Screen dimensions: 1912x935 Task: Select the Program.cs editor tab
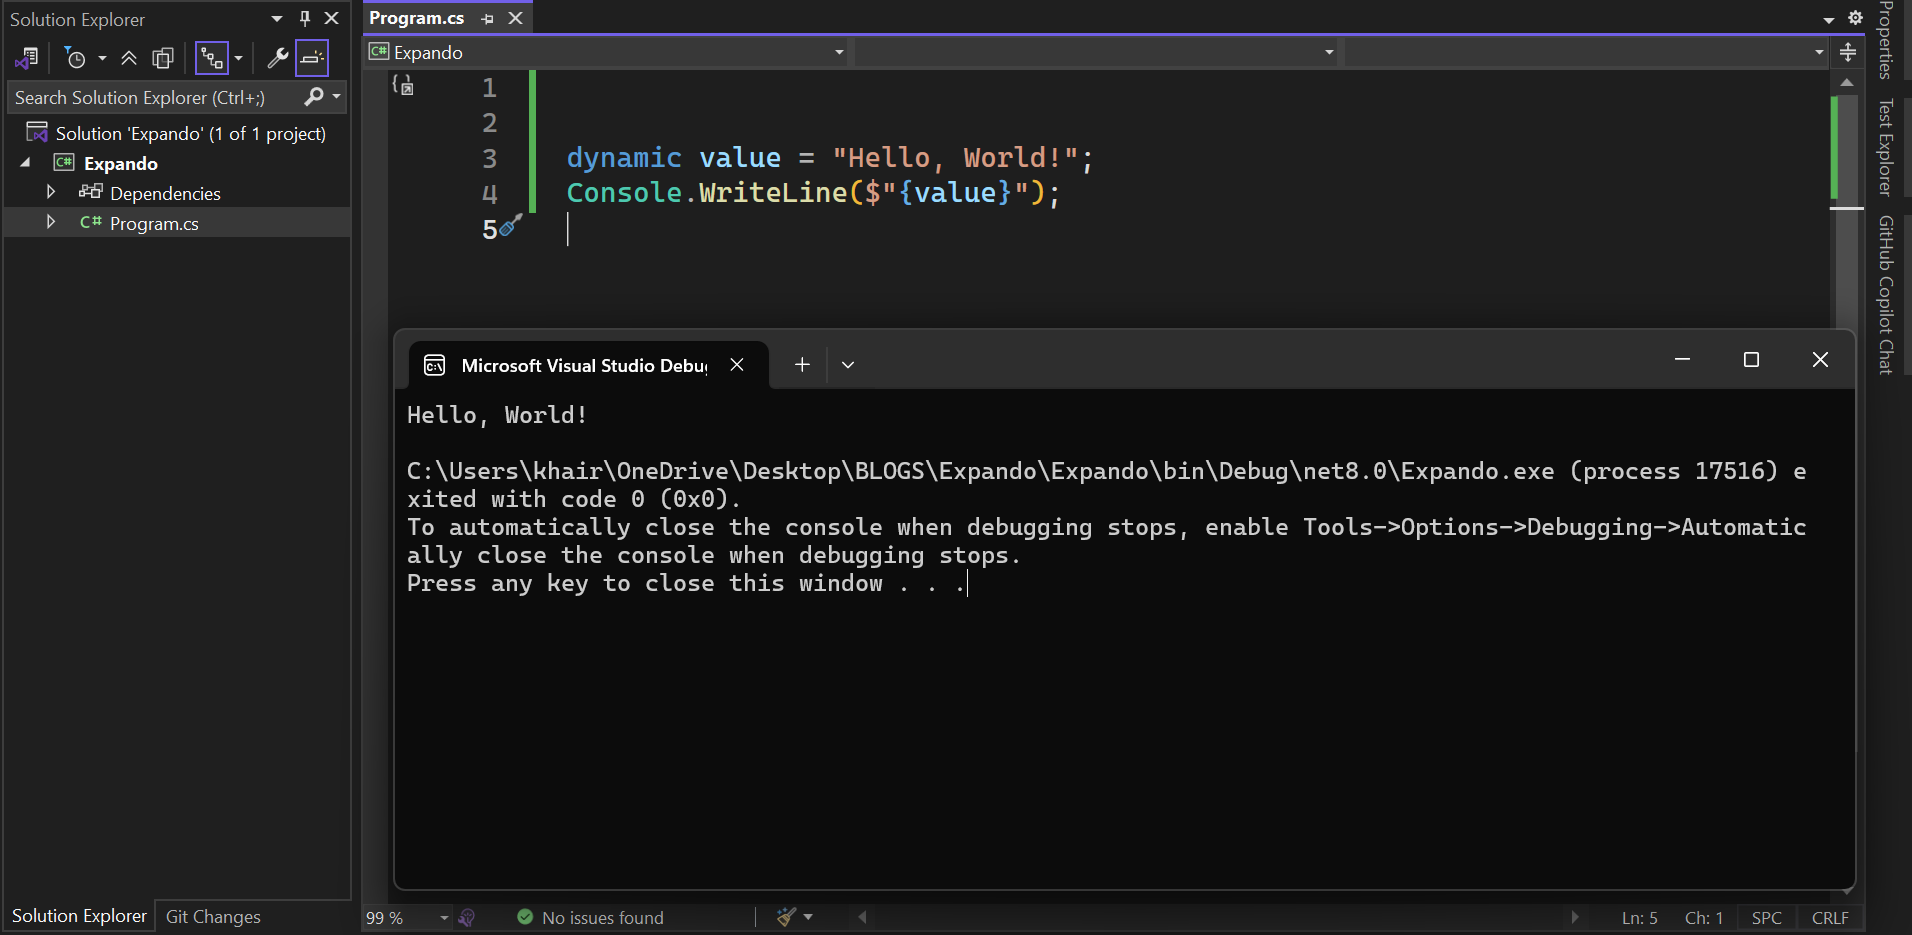tap(417, 18)
